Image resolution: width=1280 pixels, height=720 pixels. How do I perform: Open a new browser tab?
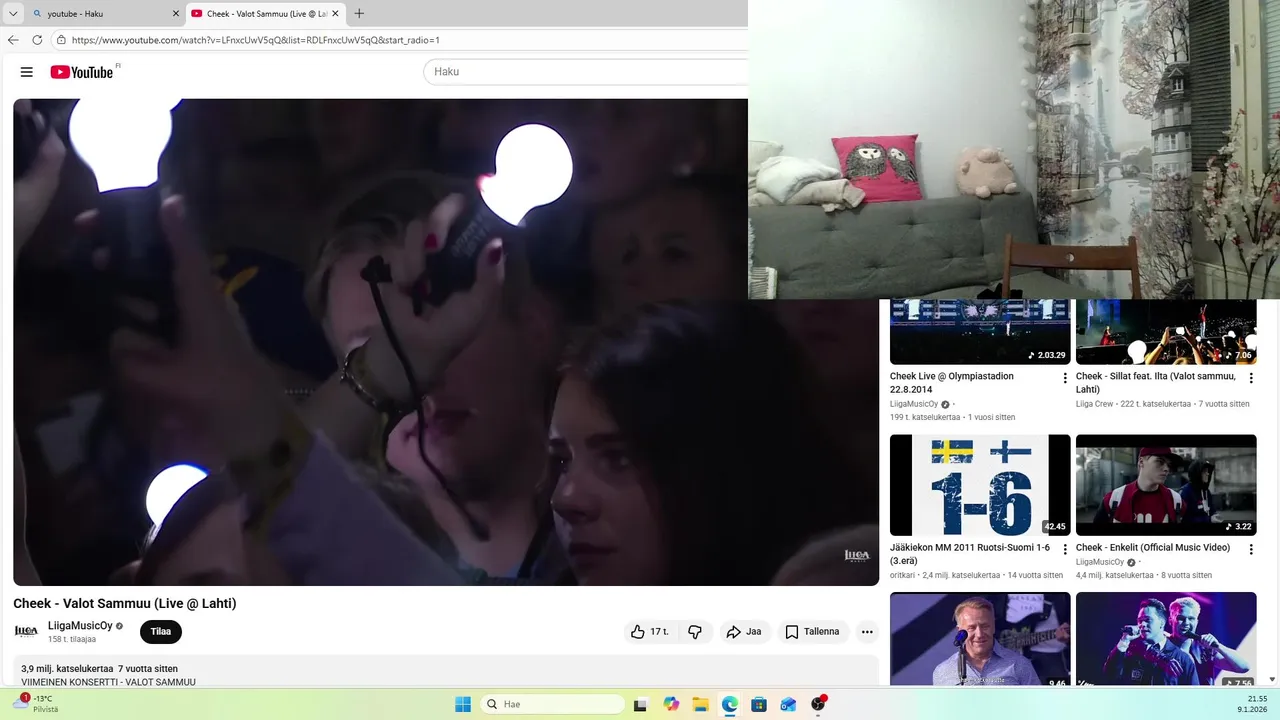tap(359, 14)
